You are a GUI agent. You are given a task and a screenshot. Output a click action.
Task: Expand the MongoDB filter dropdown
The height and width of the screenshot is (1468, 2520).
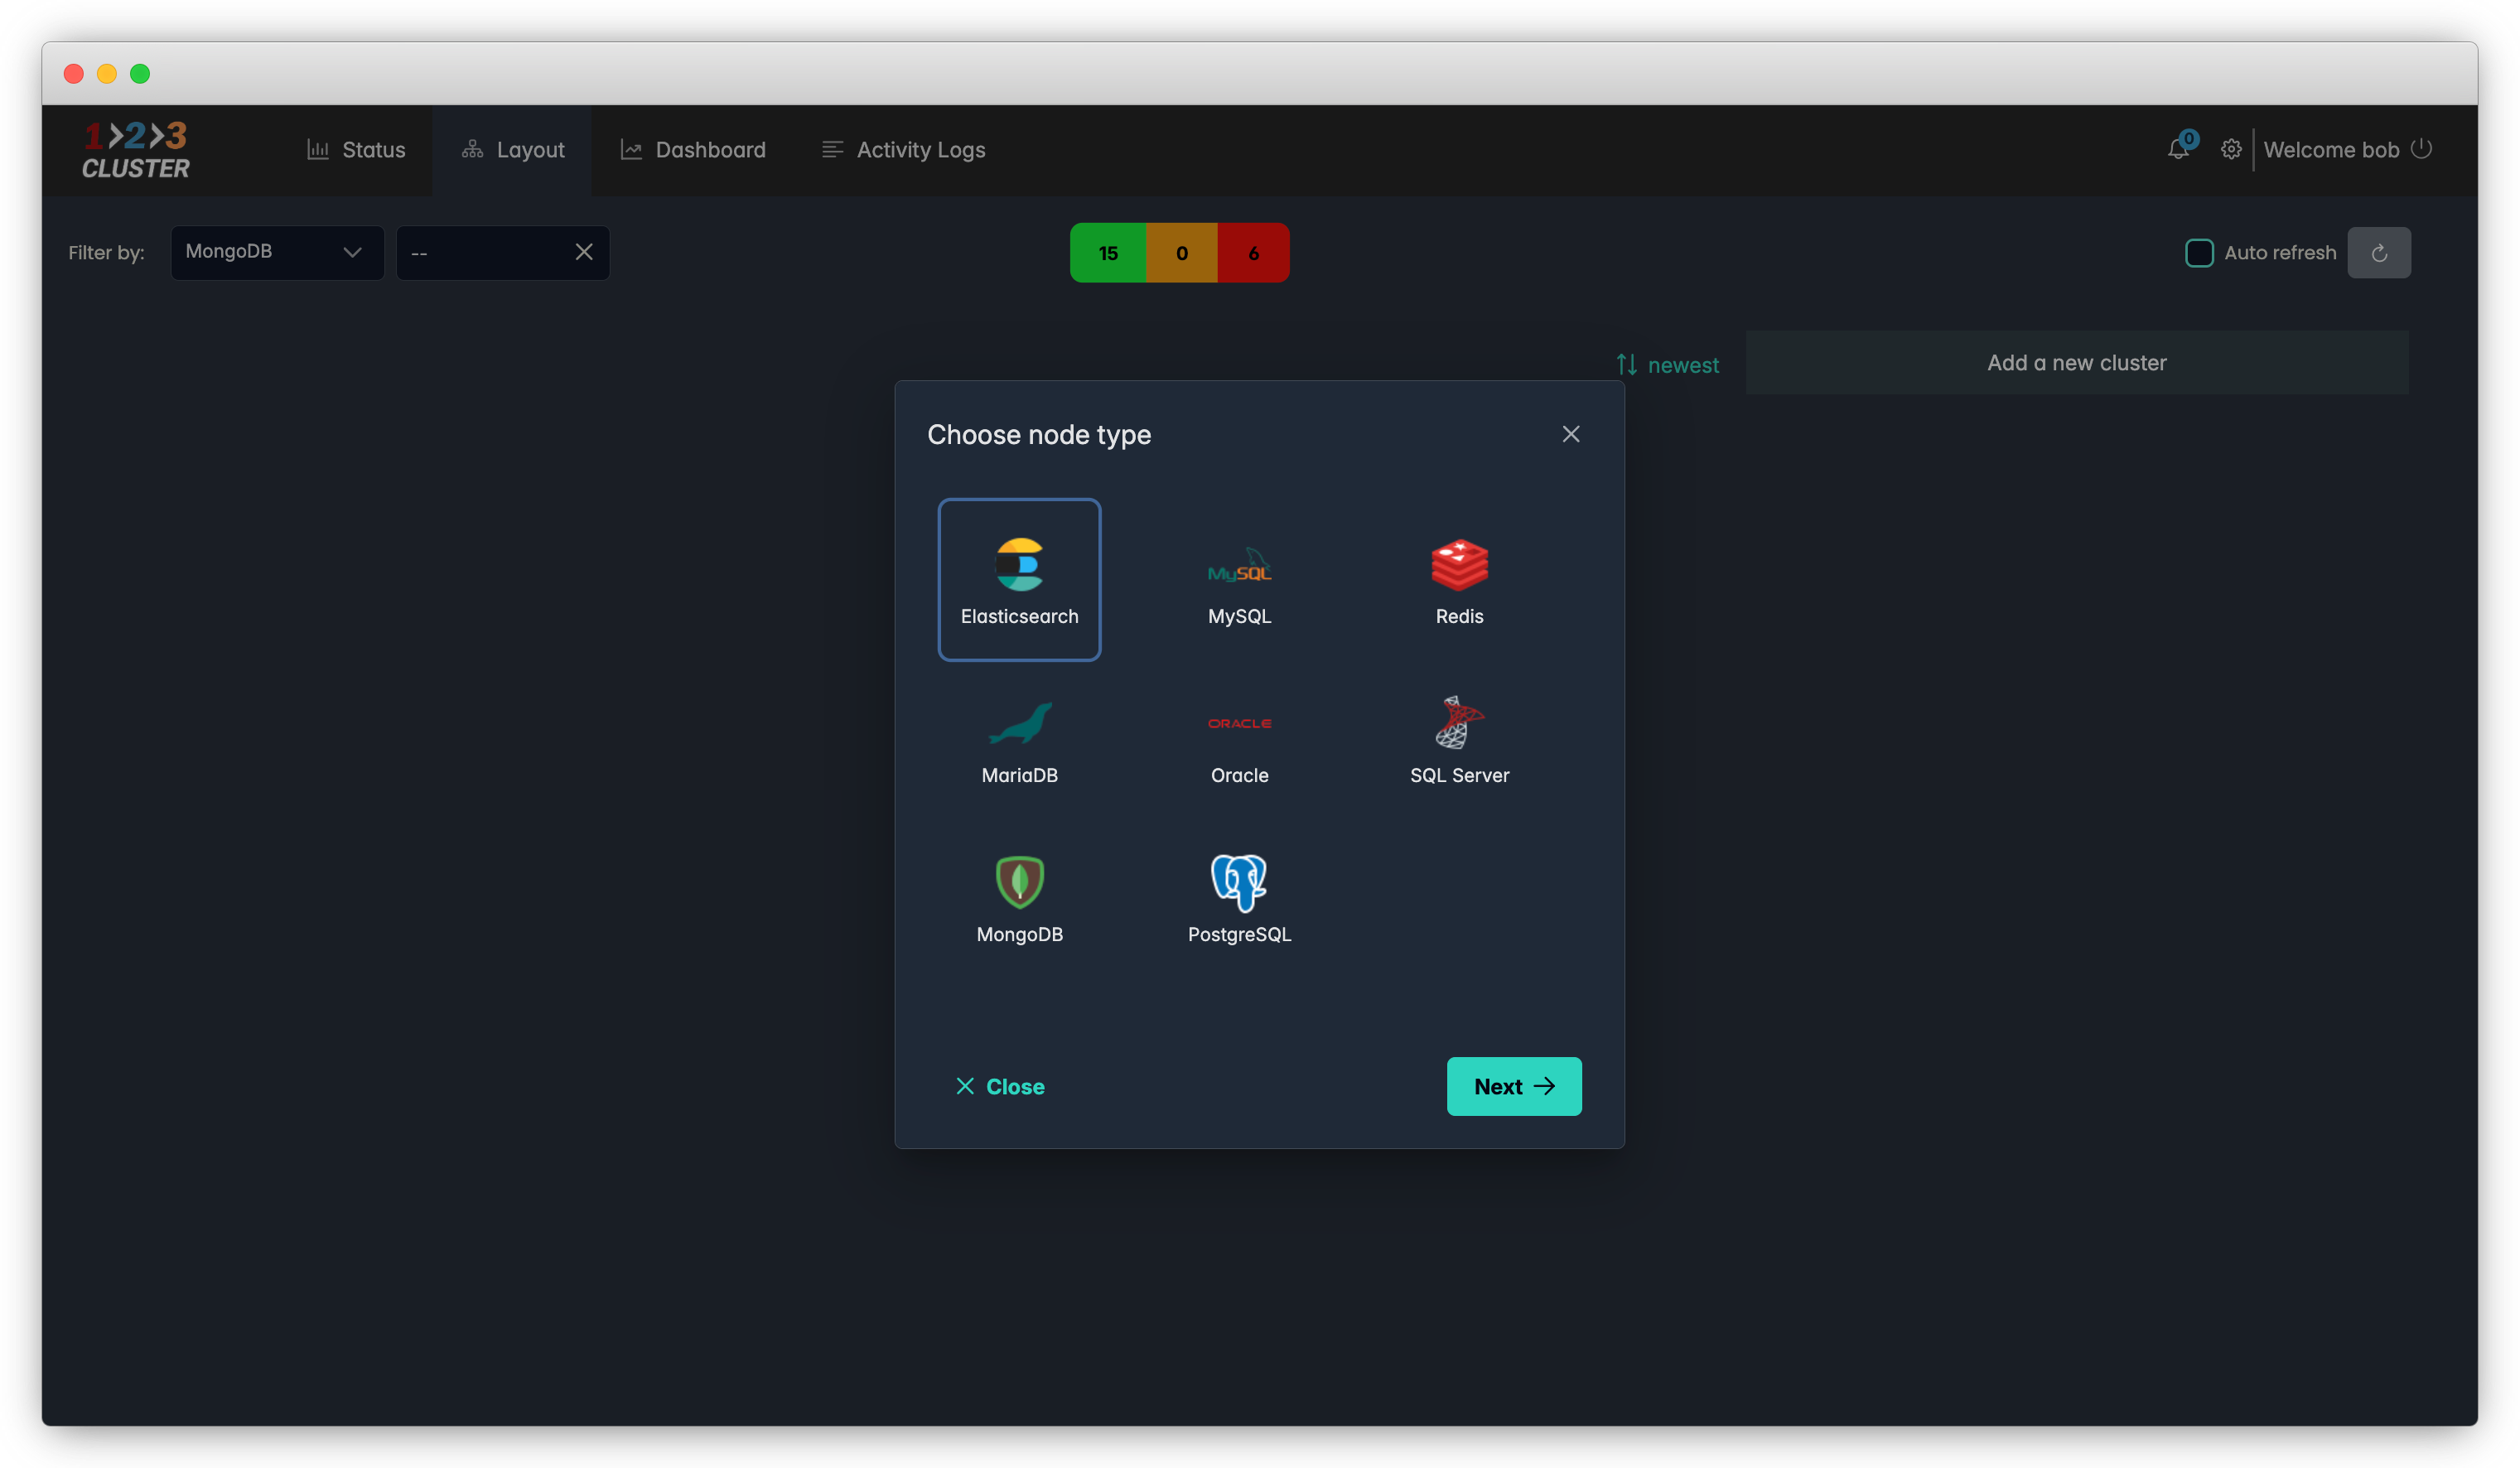pyautogui.click(x=277, y=253)
